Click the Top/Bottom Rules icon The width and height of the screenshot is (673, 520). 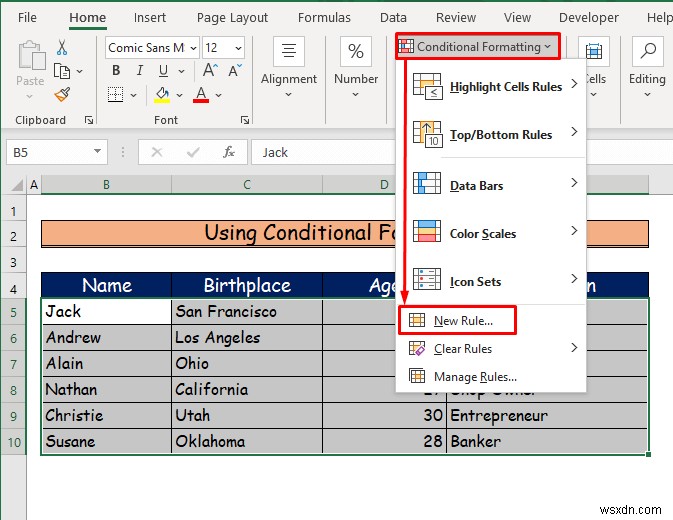click(427, 134)
